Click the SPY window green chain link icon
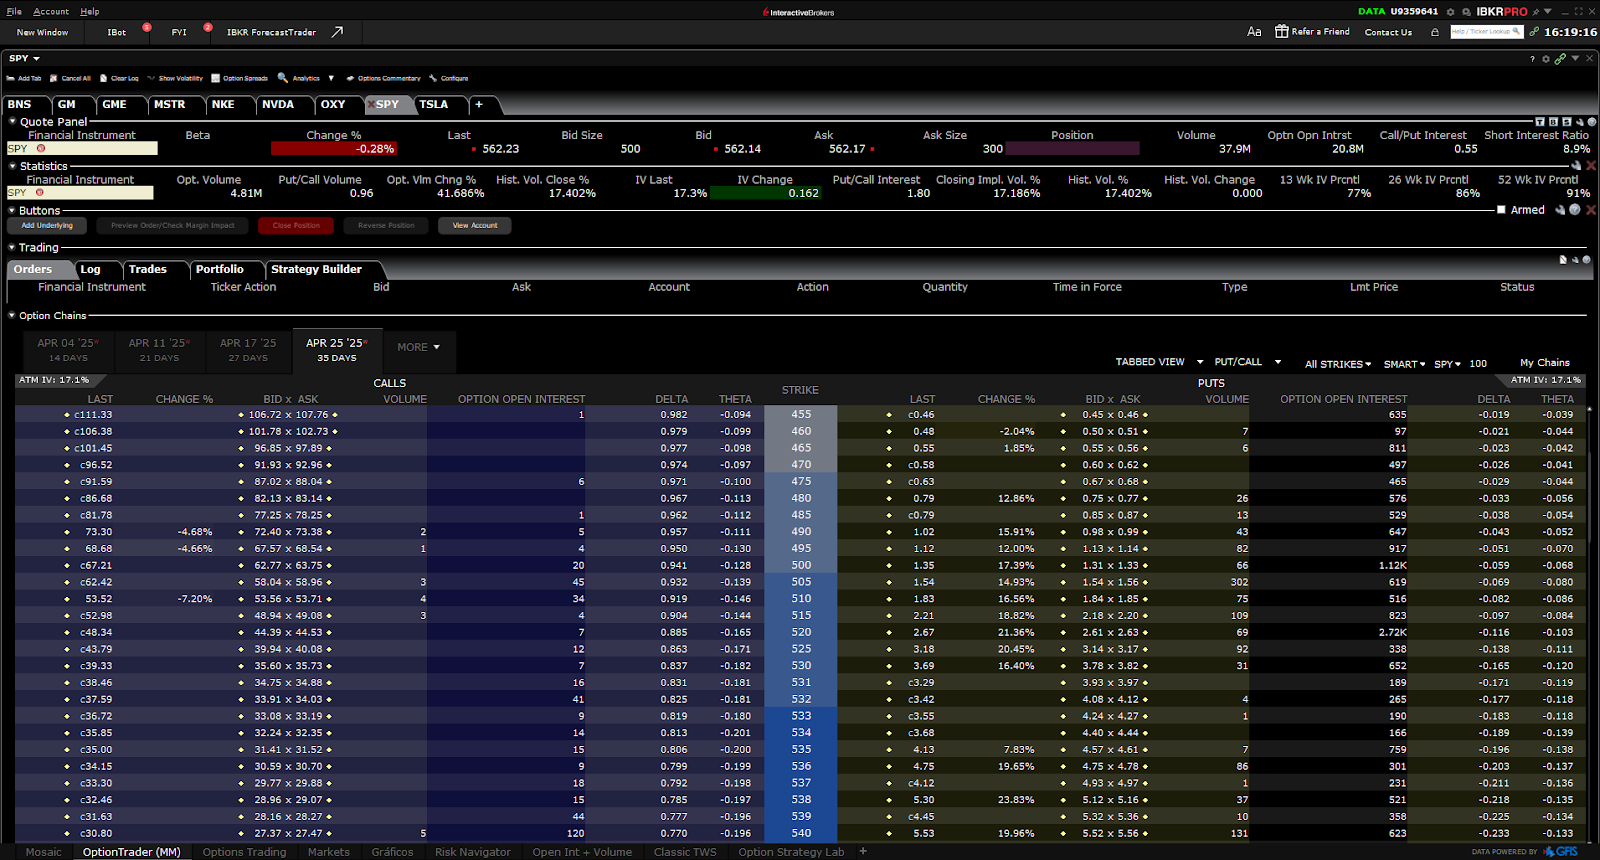The width and height of the screenshot is (1600, 860). coord(1560,59)
